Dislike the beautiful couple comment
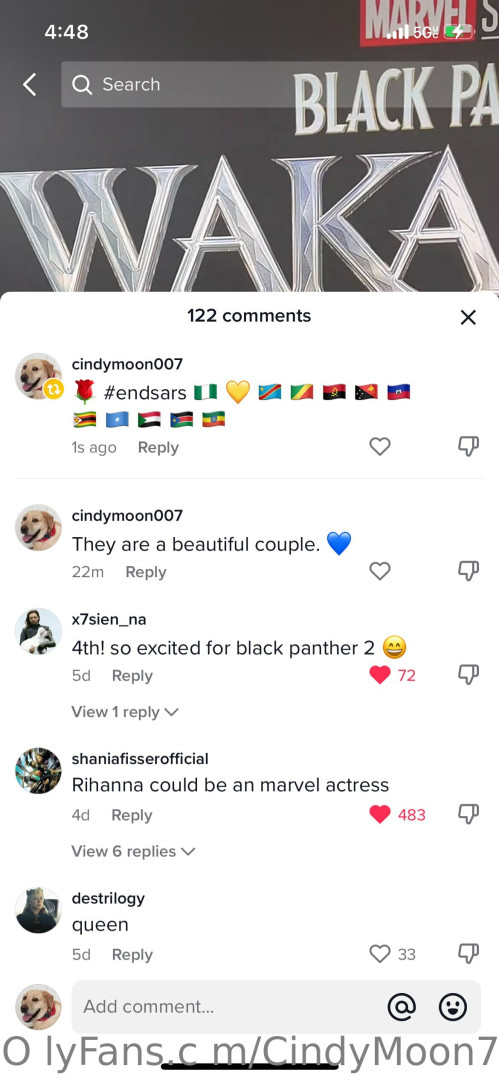This screenshot has height=1080, width=499. (x=469, y=571)
